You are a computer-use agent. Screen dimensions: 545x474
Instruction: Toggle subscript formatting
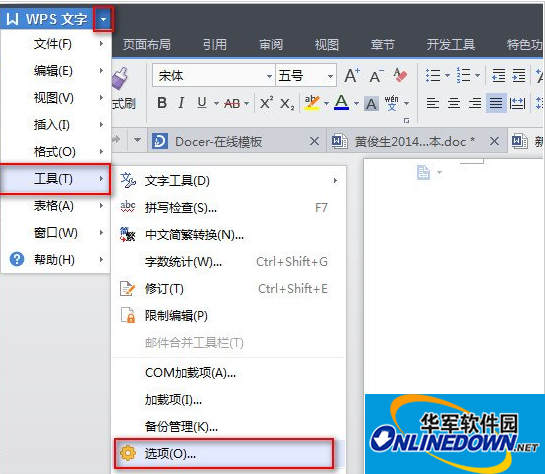click(x=287, y=104)
